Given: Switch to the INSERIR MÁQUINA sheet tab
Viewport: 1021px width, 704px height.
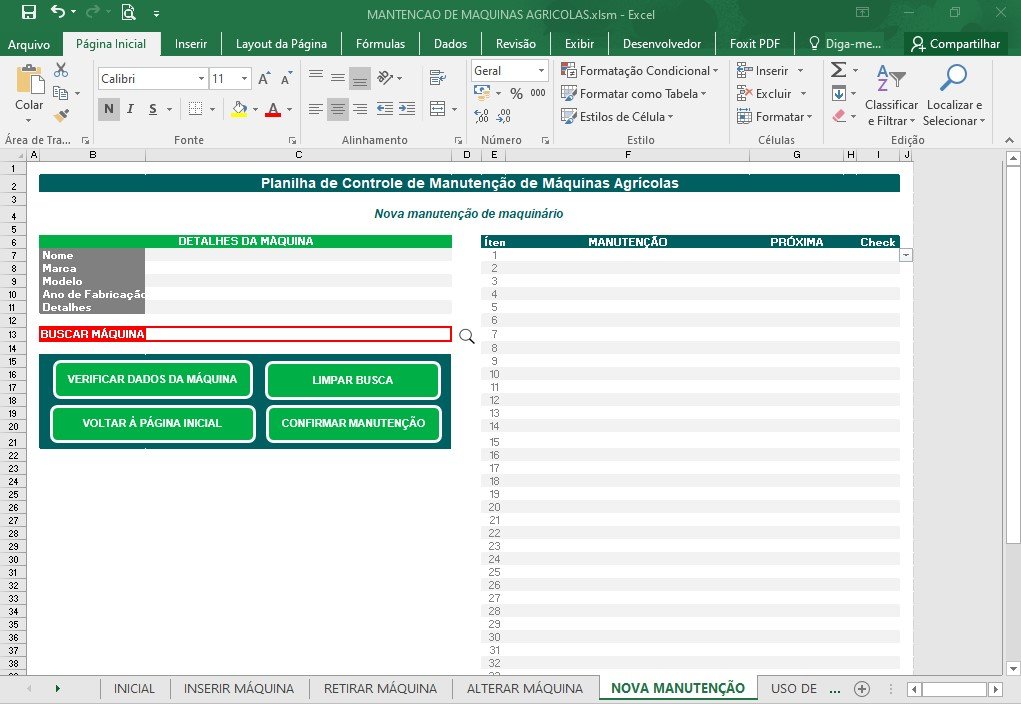Looking at the screenshot, I should pyautogui.click(x=238, y=688).
